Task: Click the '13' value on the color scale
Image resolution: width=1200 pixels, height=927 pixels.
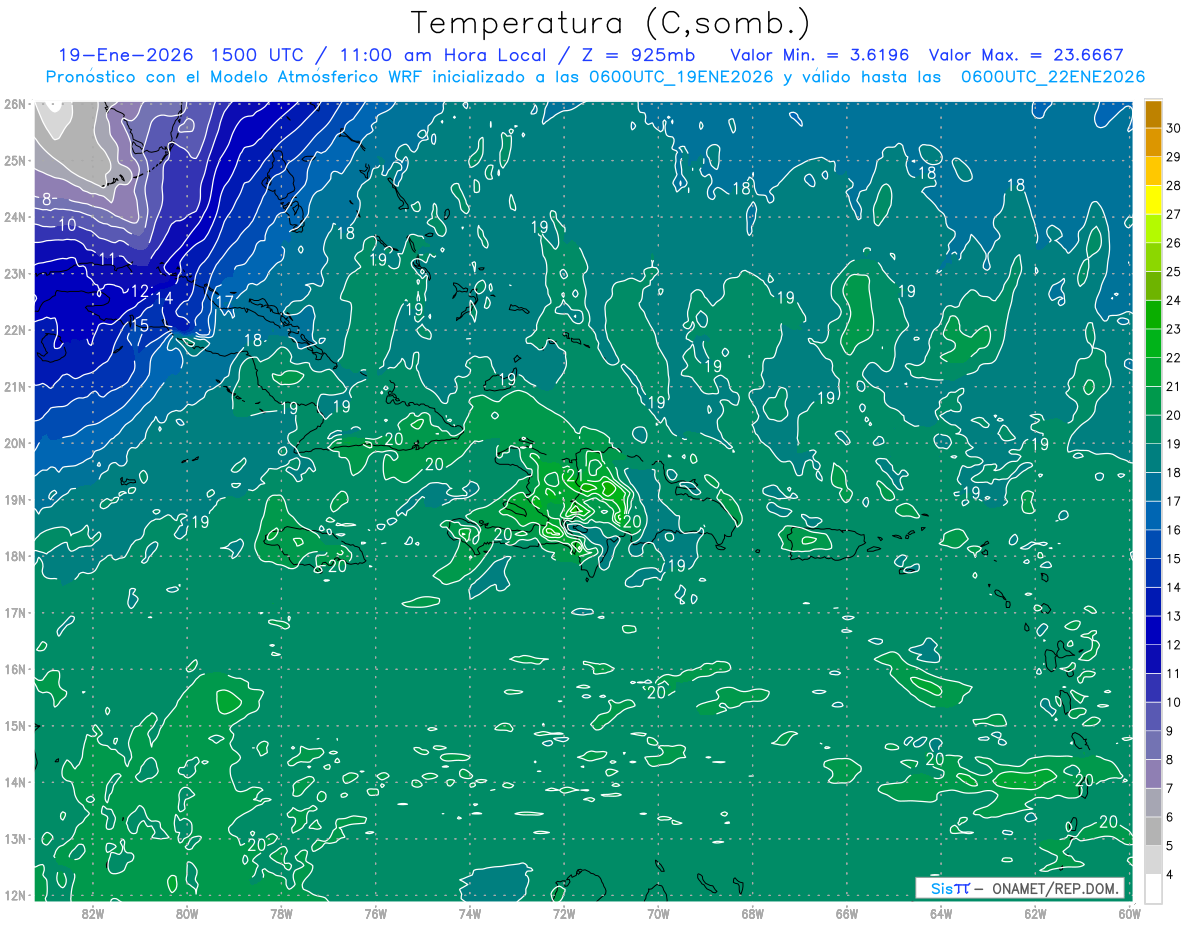Action: 1174,616
